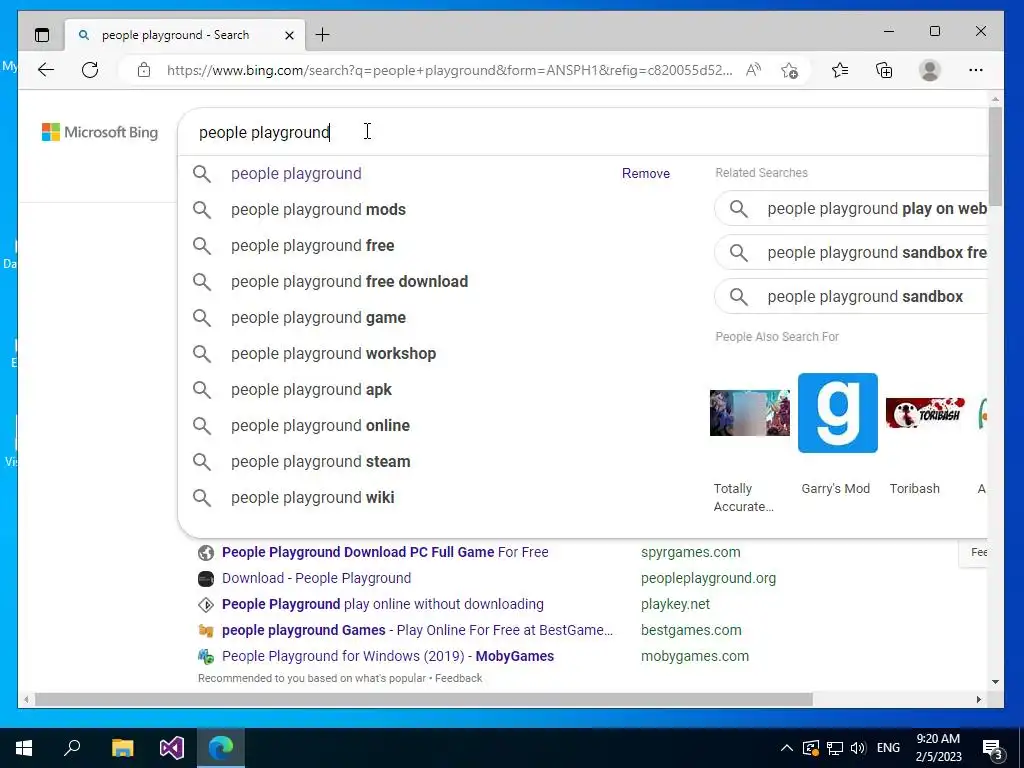The width and height of the screenshot is (1024, 768).
Task: Choose suggestion people playground steam
Action: [321, 461]
